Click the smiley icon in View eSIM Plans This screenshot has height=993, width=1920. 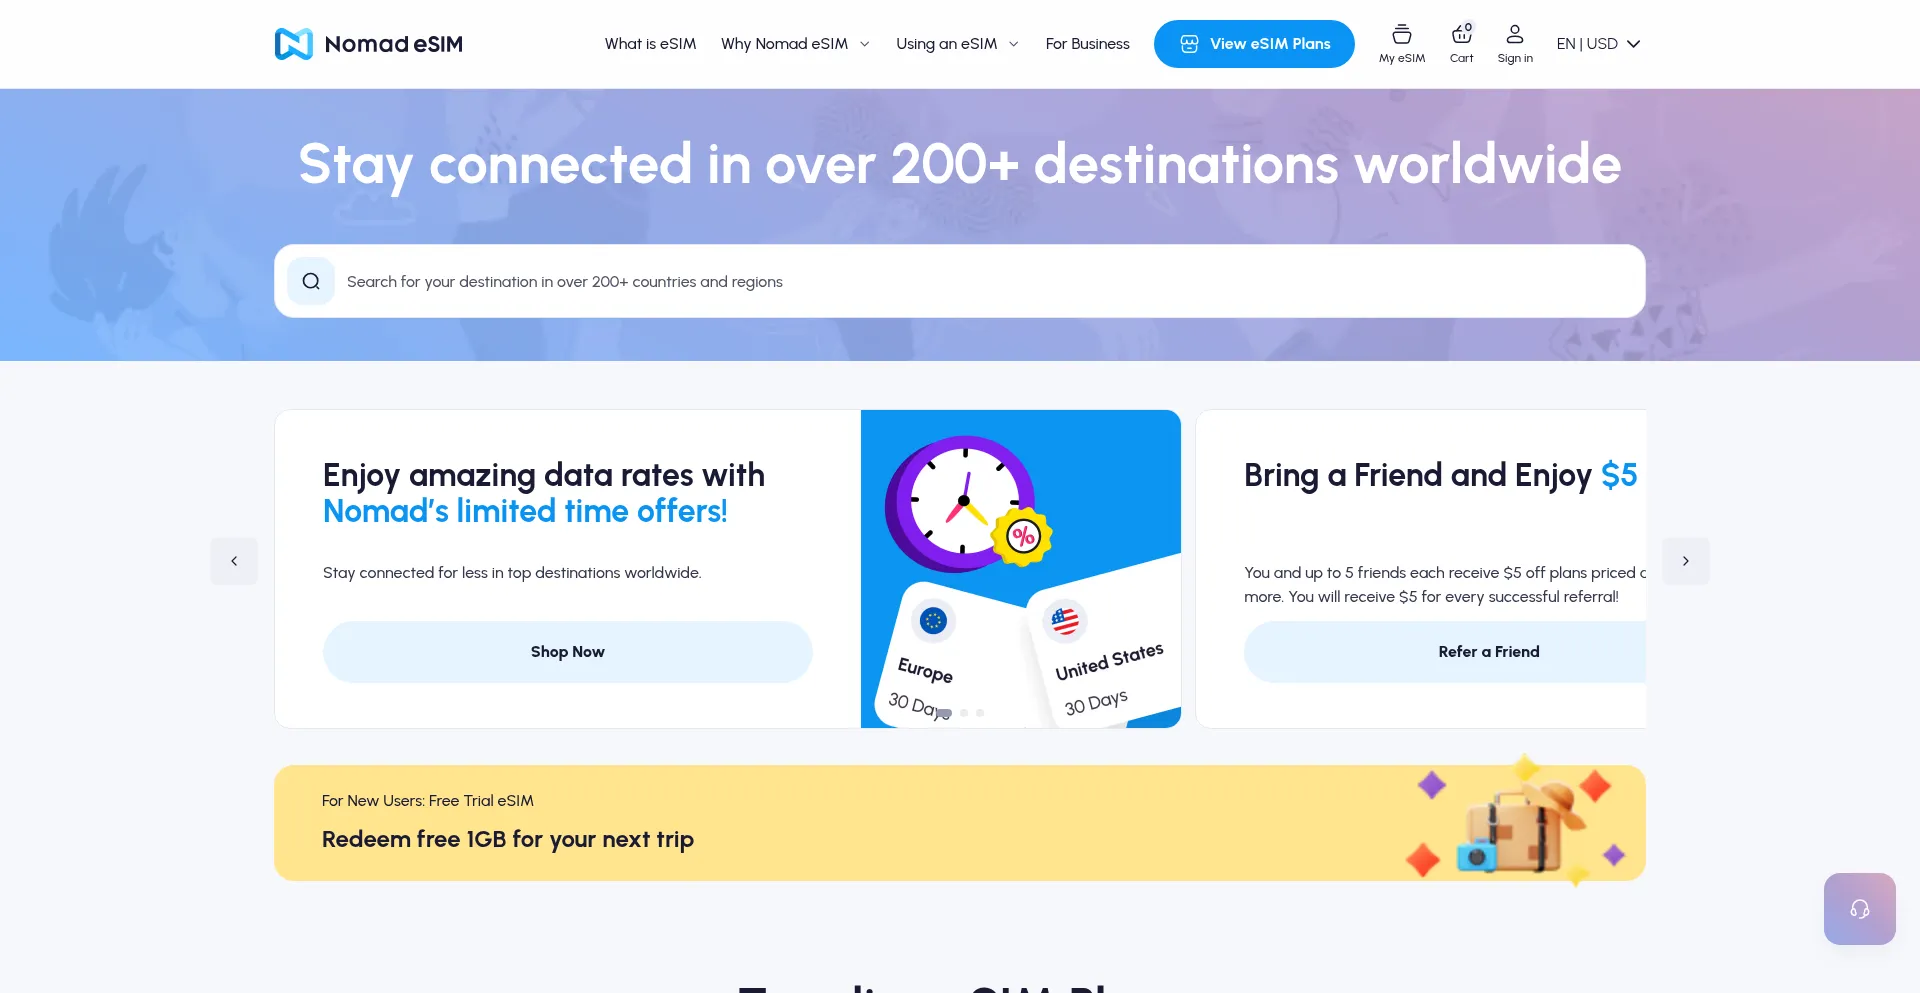tap(1189, 43)
